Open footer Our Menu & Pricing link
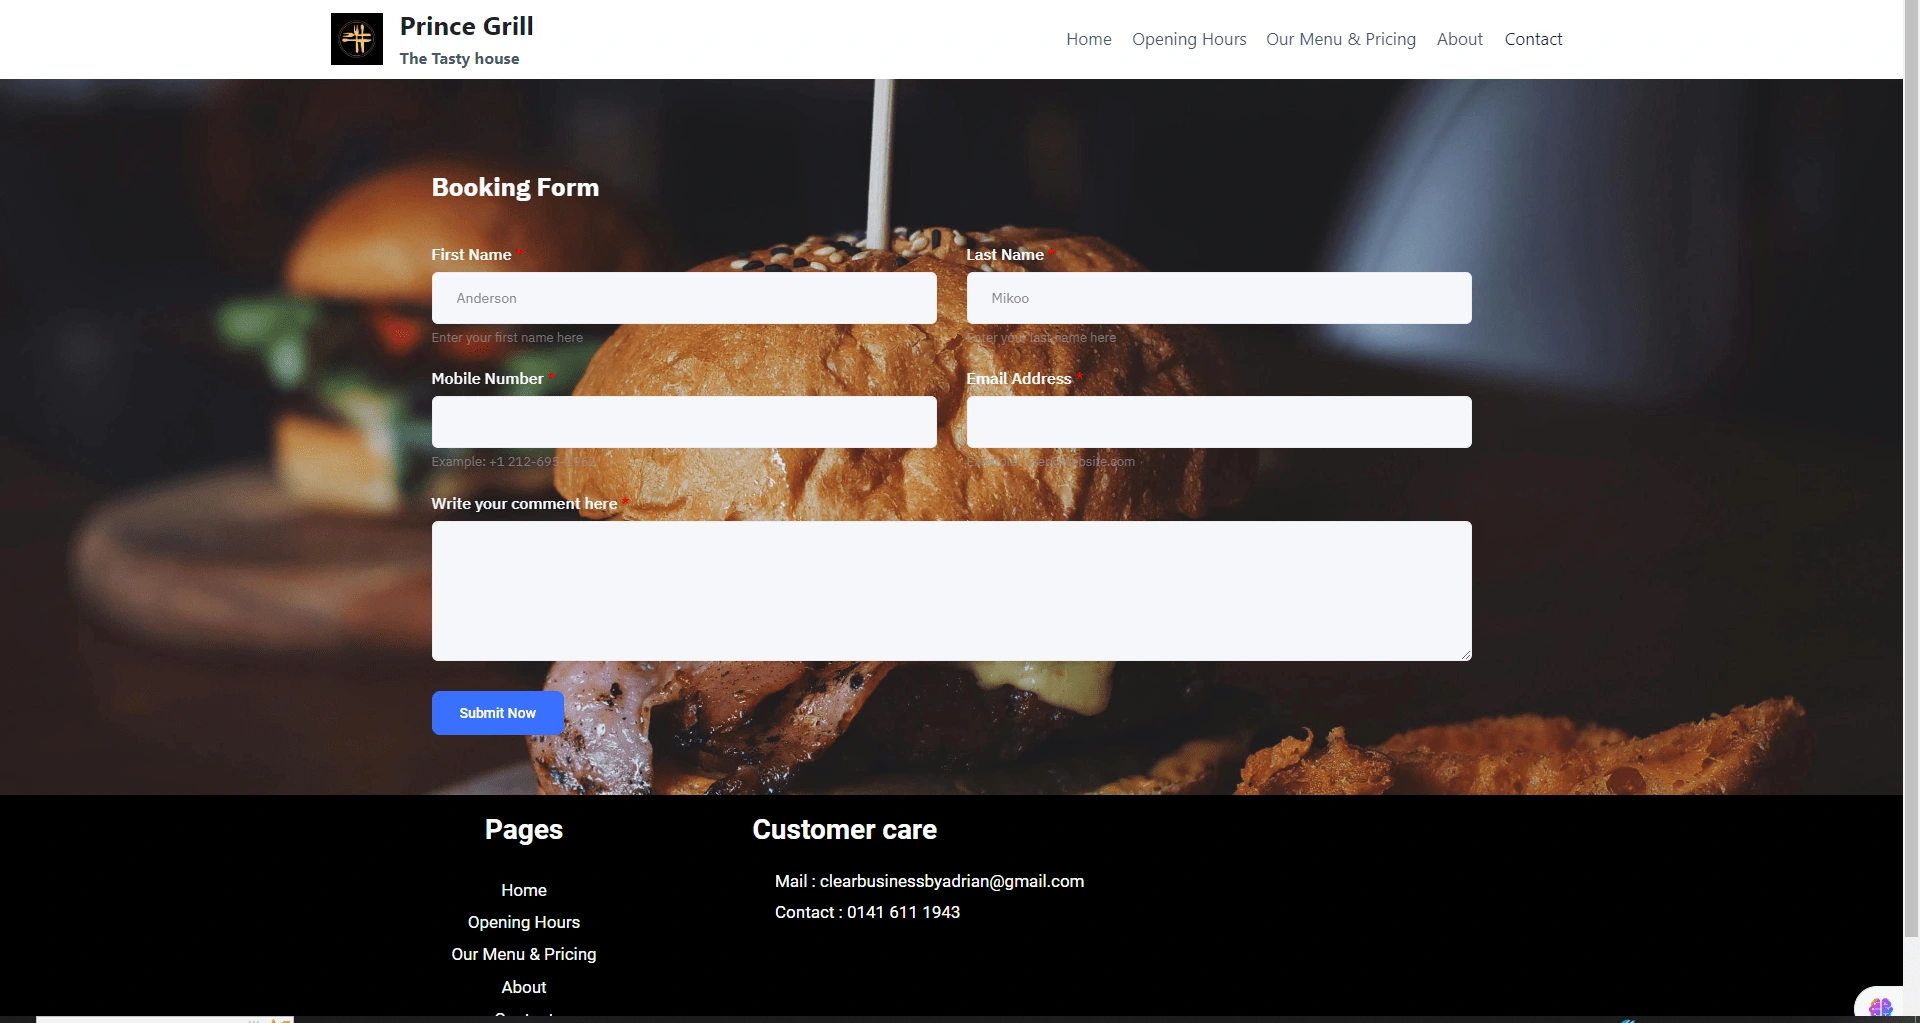The image size is (1920, 1023). [x=524, y=954]
